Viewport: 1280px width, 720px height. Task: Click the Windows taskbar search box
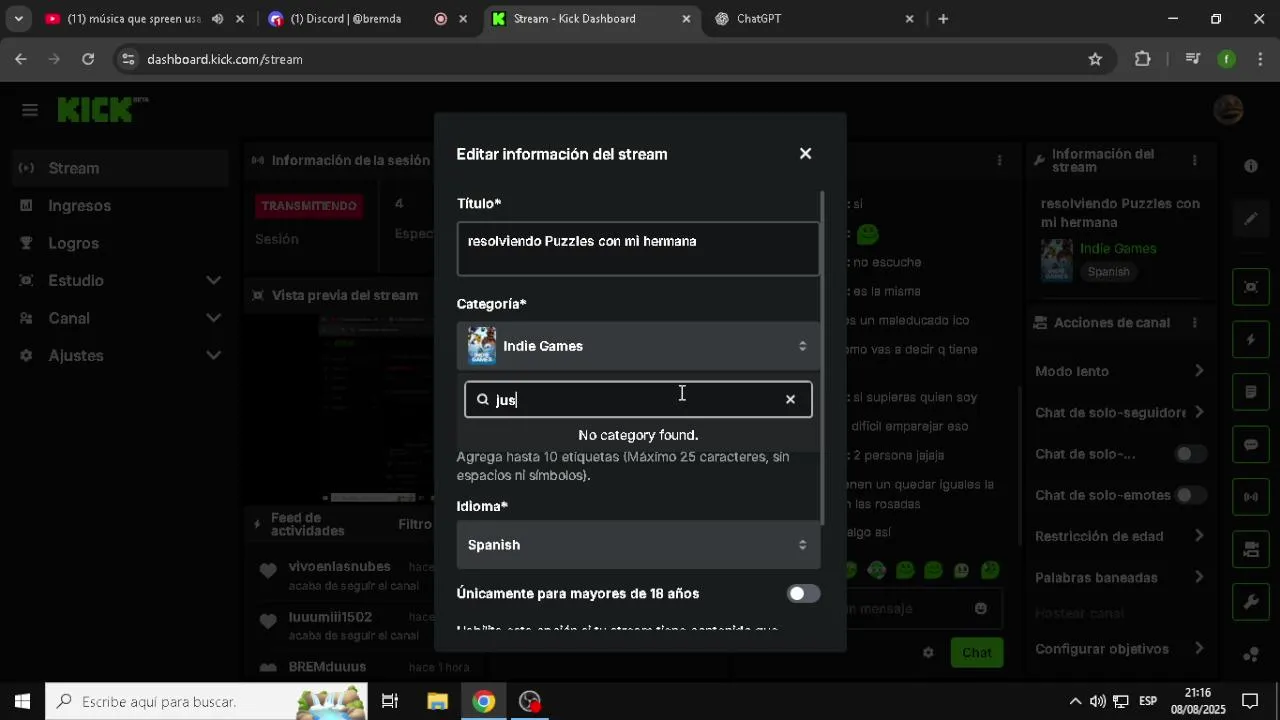(x=206, y=701)
